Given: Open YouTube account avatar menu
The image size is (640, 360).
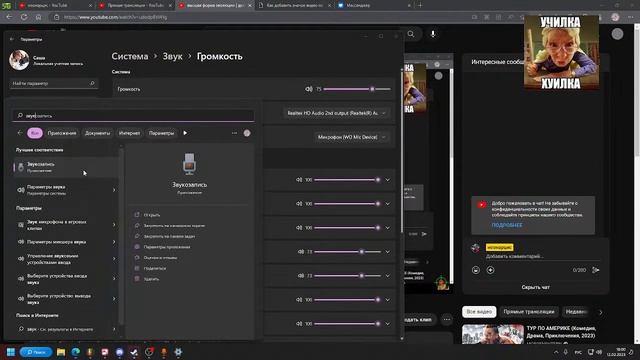Looking at the screenshot, I should [x=617, y=34].
